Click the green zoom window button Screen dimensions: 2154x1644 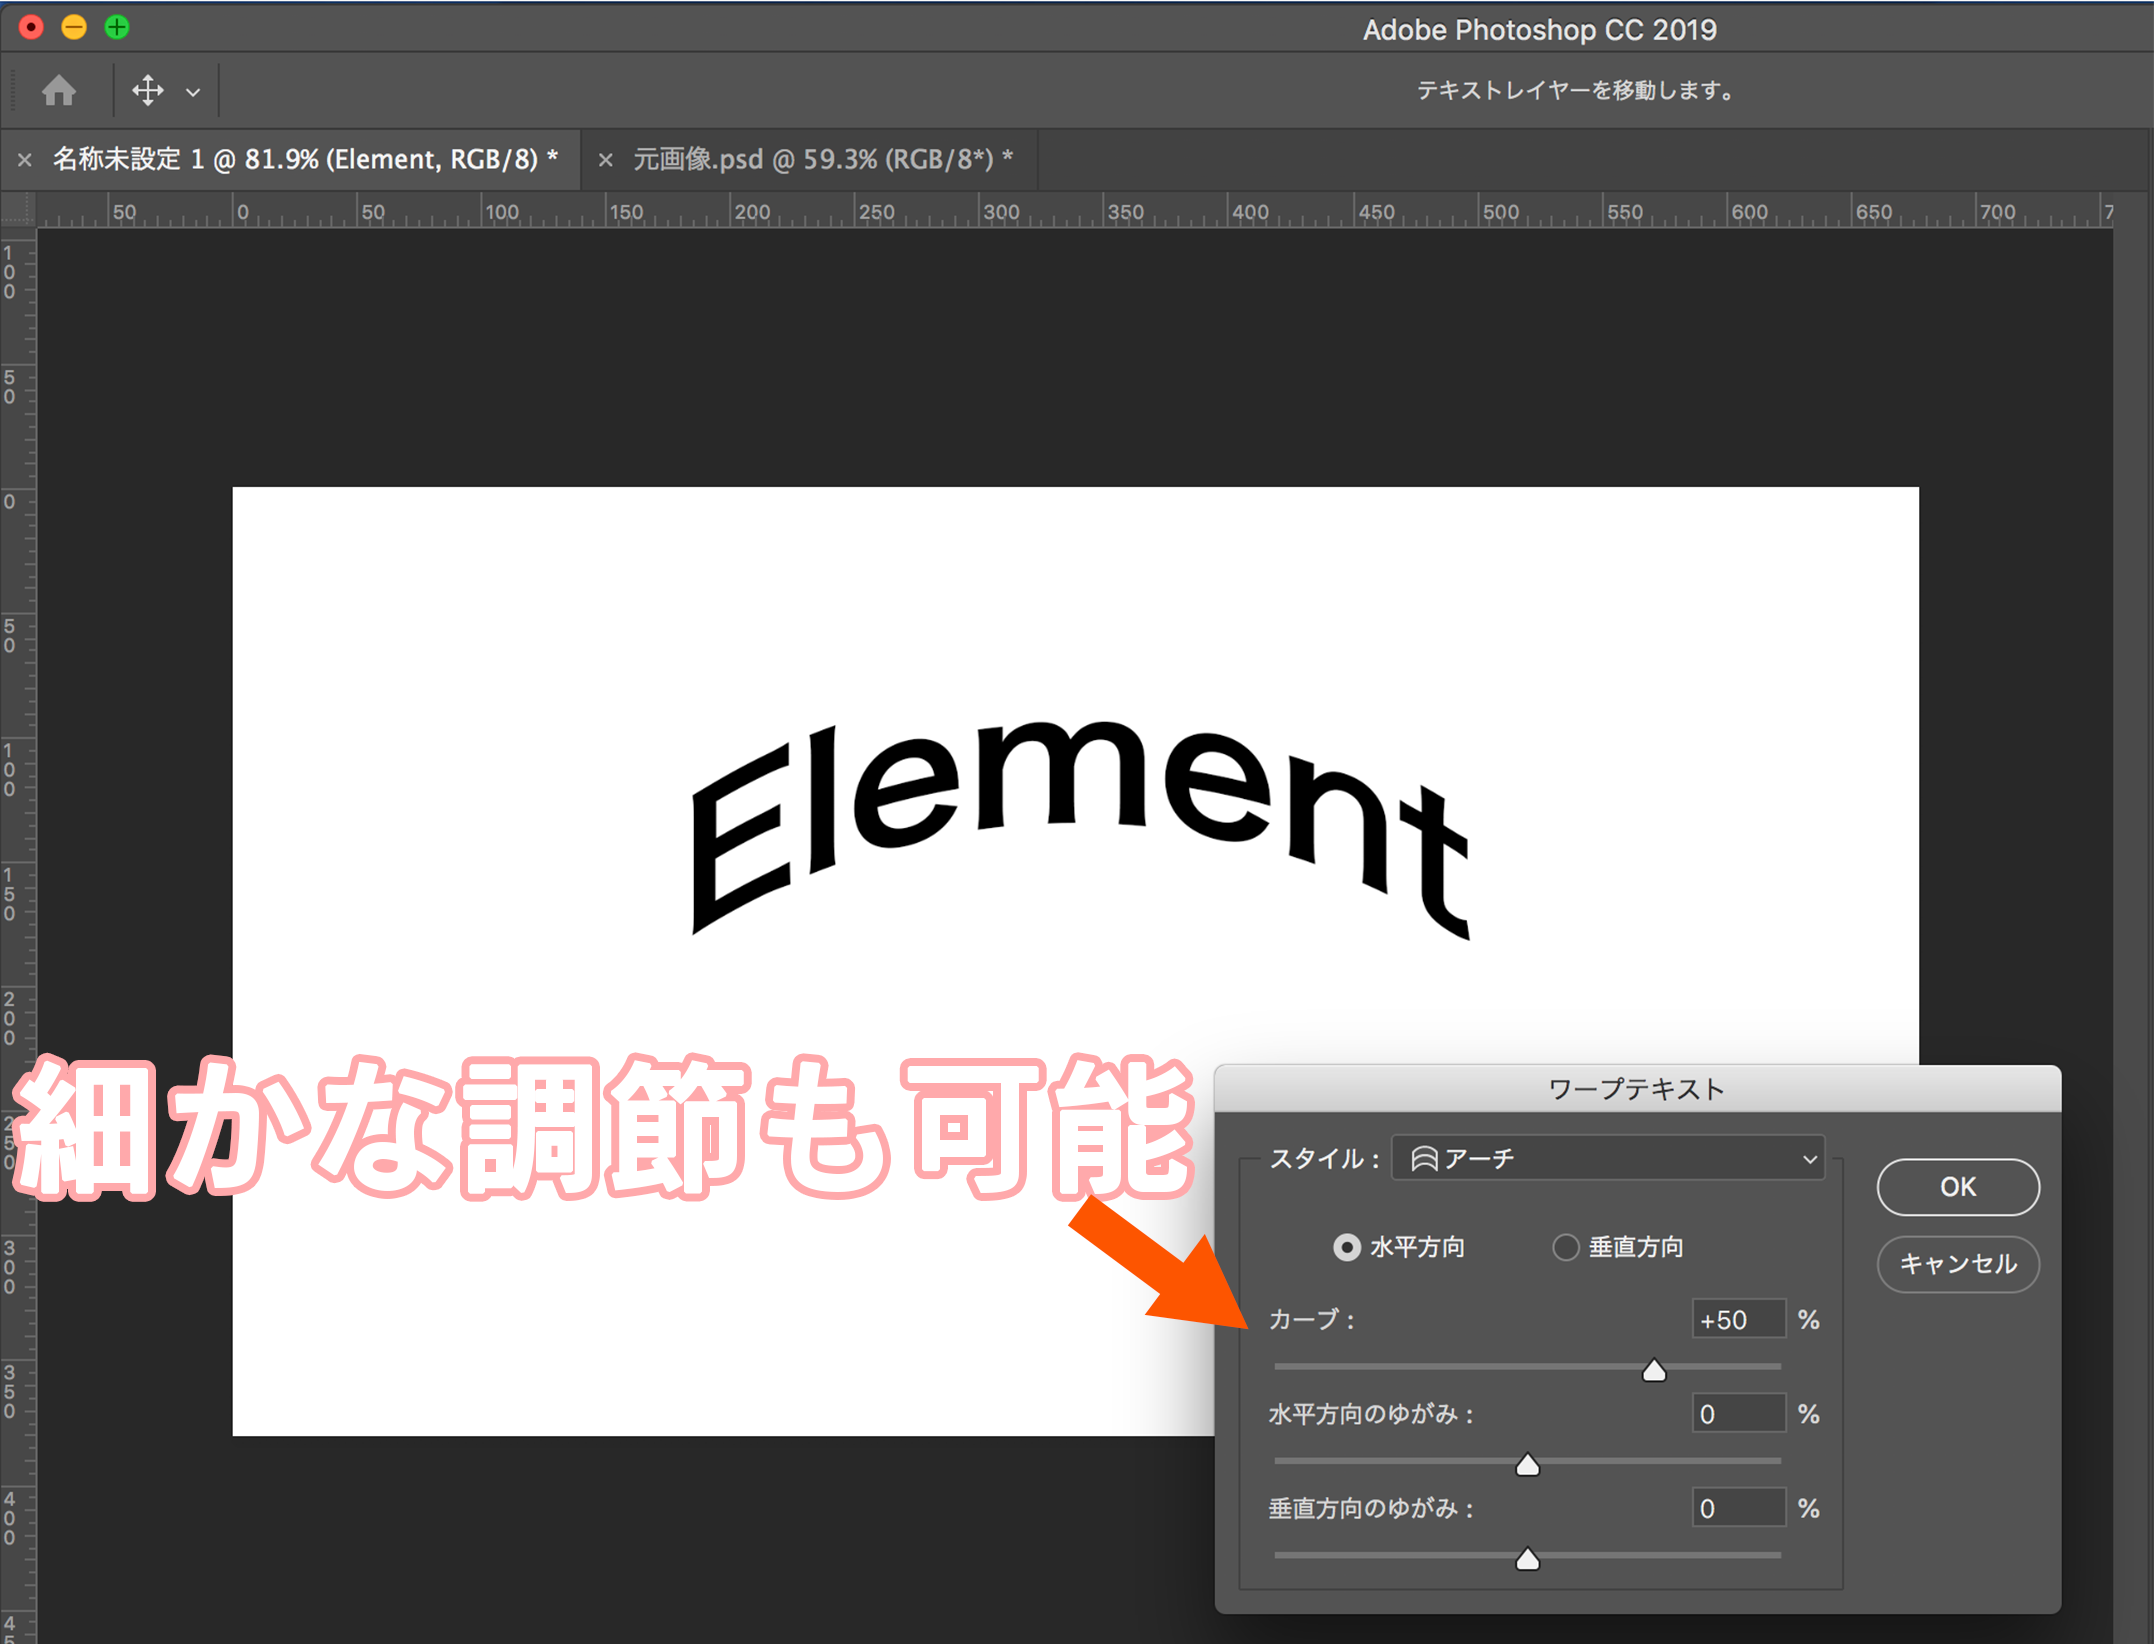pyautogui.click(x=117, y=27)
